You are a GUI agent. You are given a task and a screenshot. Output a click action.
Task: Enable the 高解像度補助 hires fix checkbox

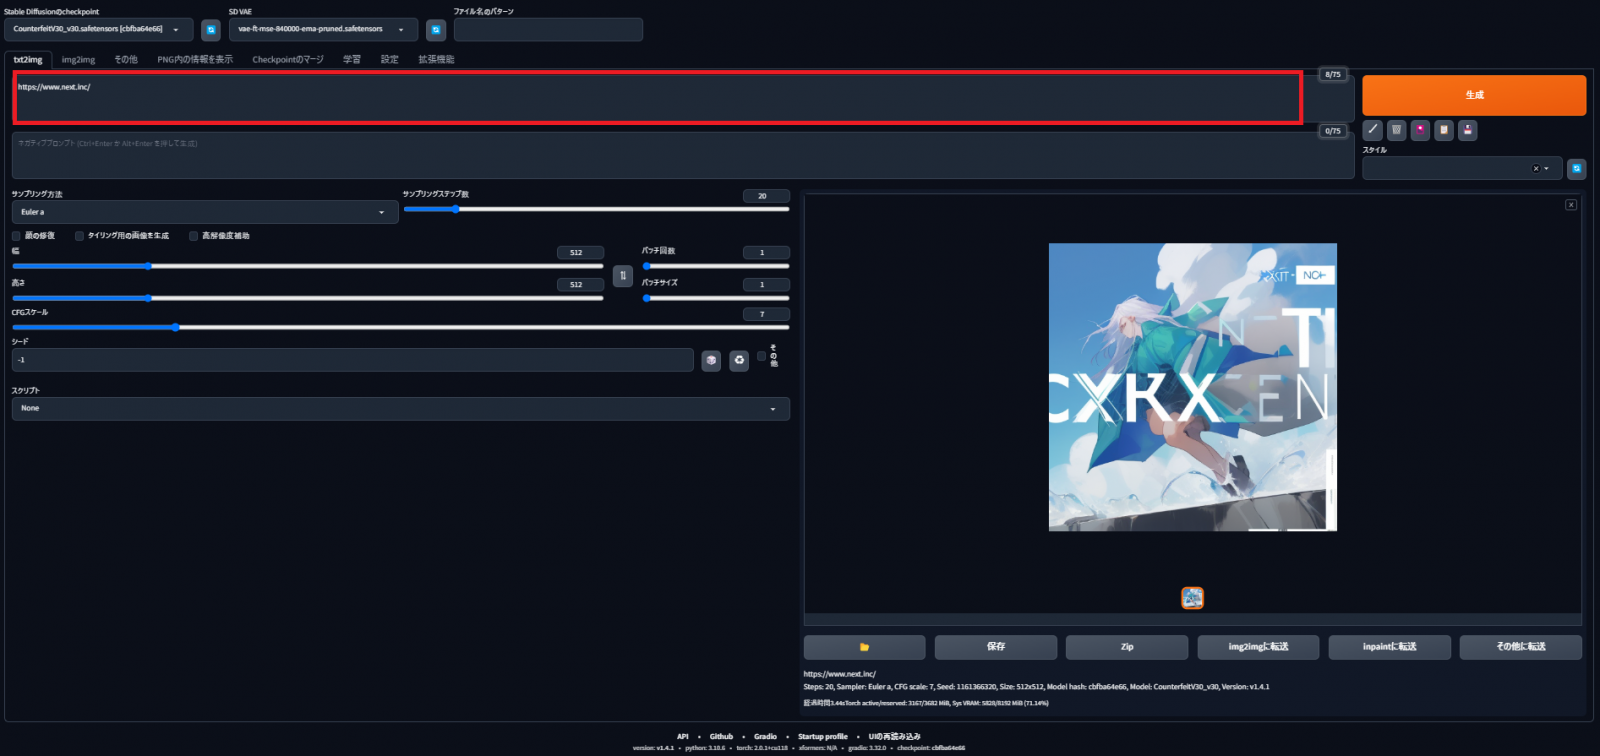click(194, 236)
